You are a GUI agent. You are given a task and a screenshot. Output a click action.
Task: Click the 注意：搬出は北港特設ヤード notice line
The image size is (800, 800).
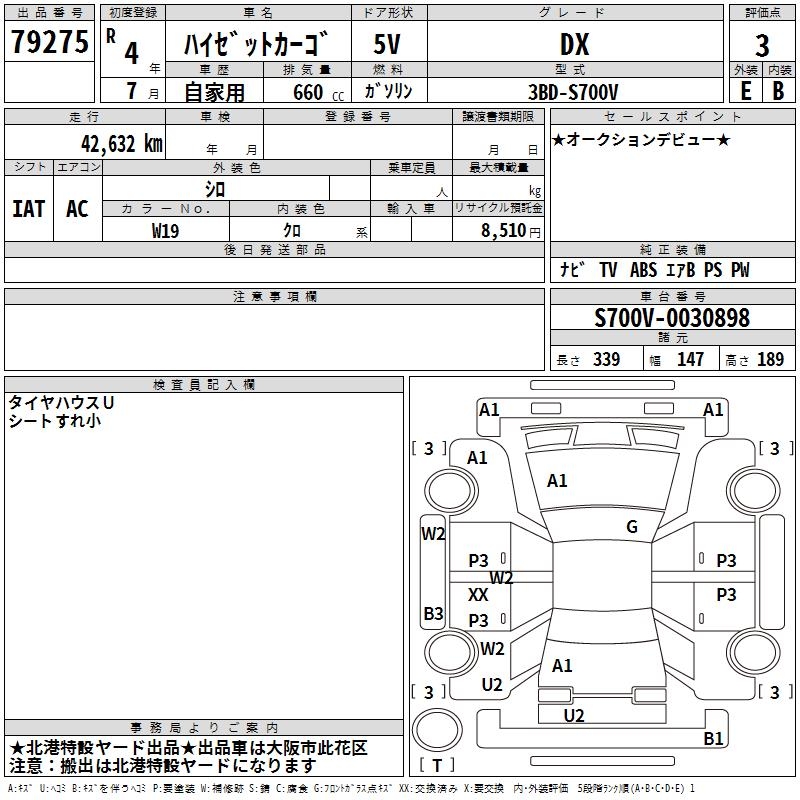pos(163,766)
